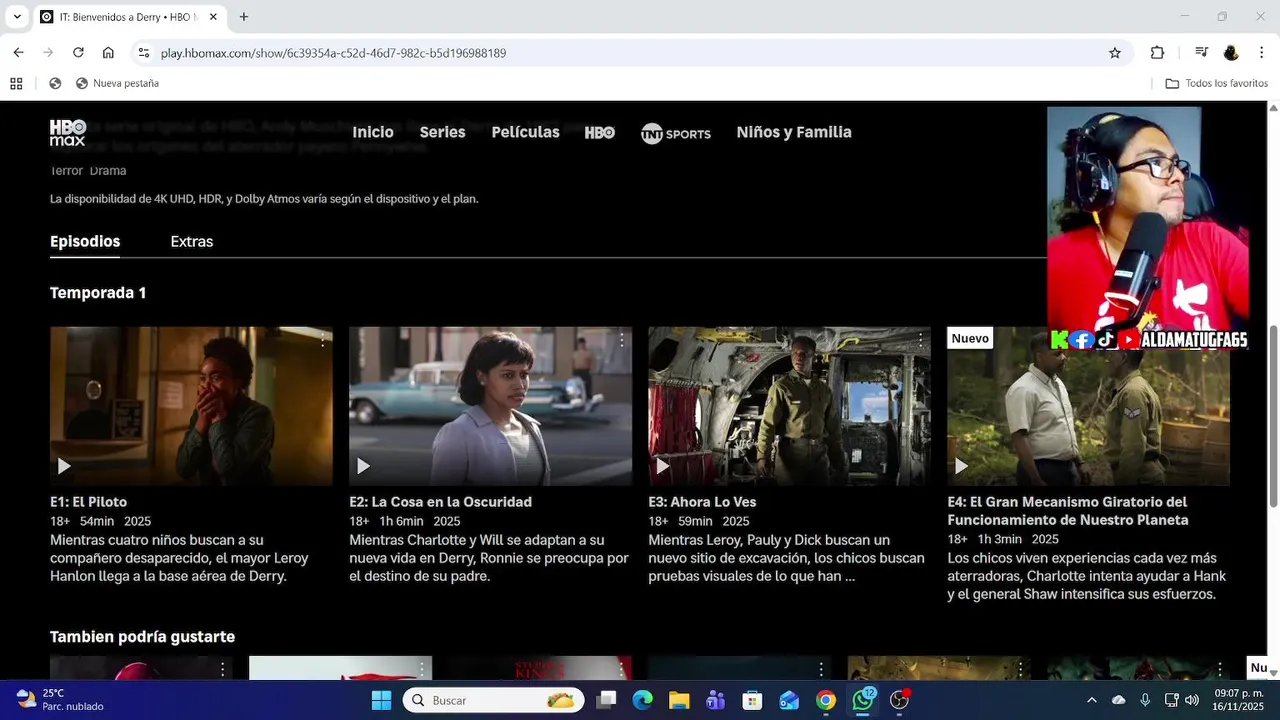The height and width of the screenshot is (720, 1280).
Task: Open a new browser tab
Action: click(244, 17)
